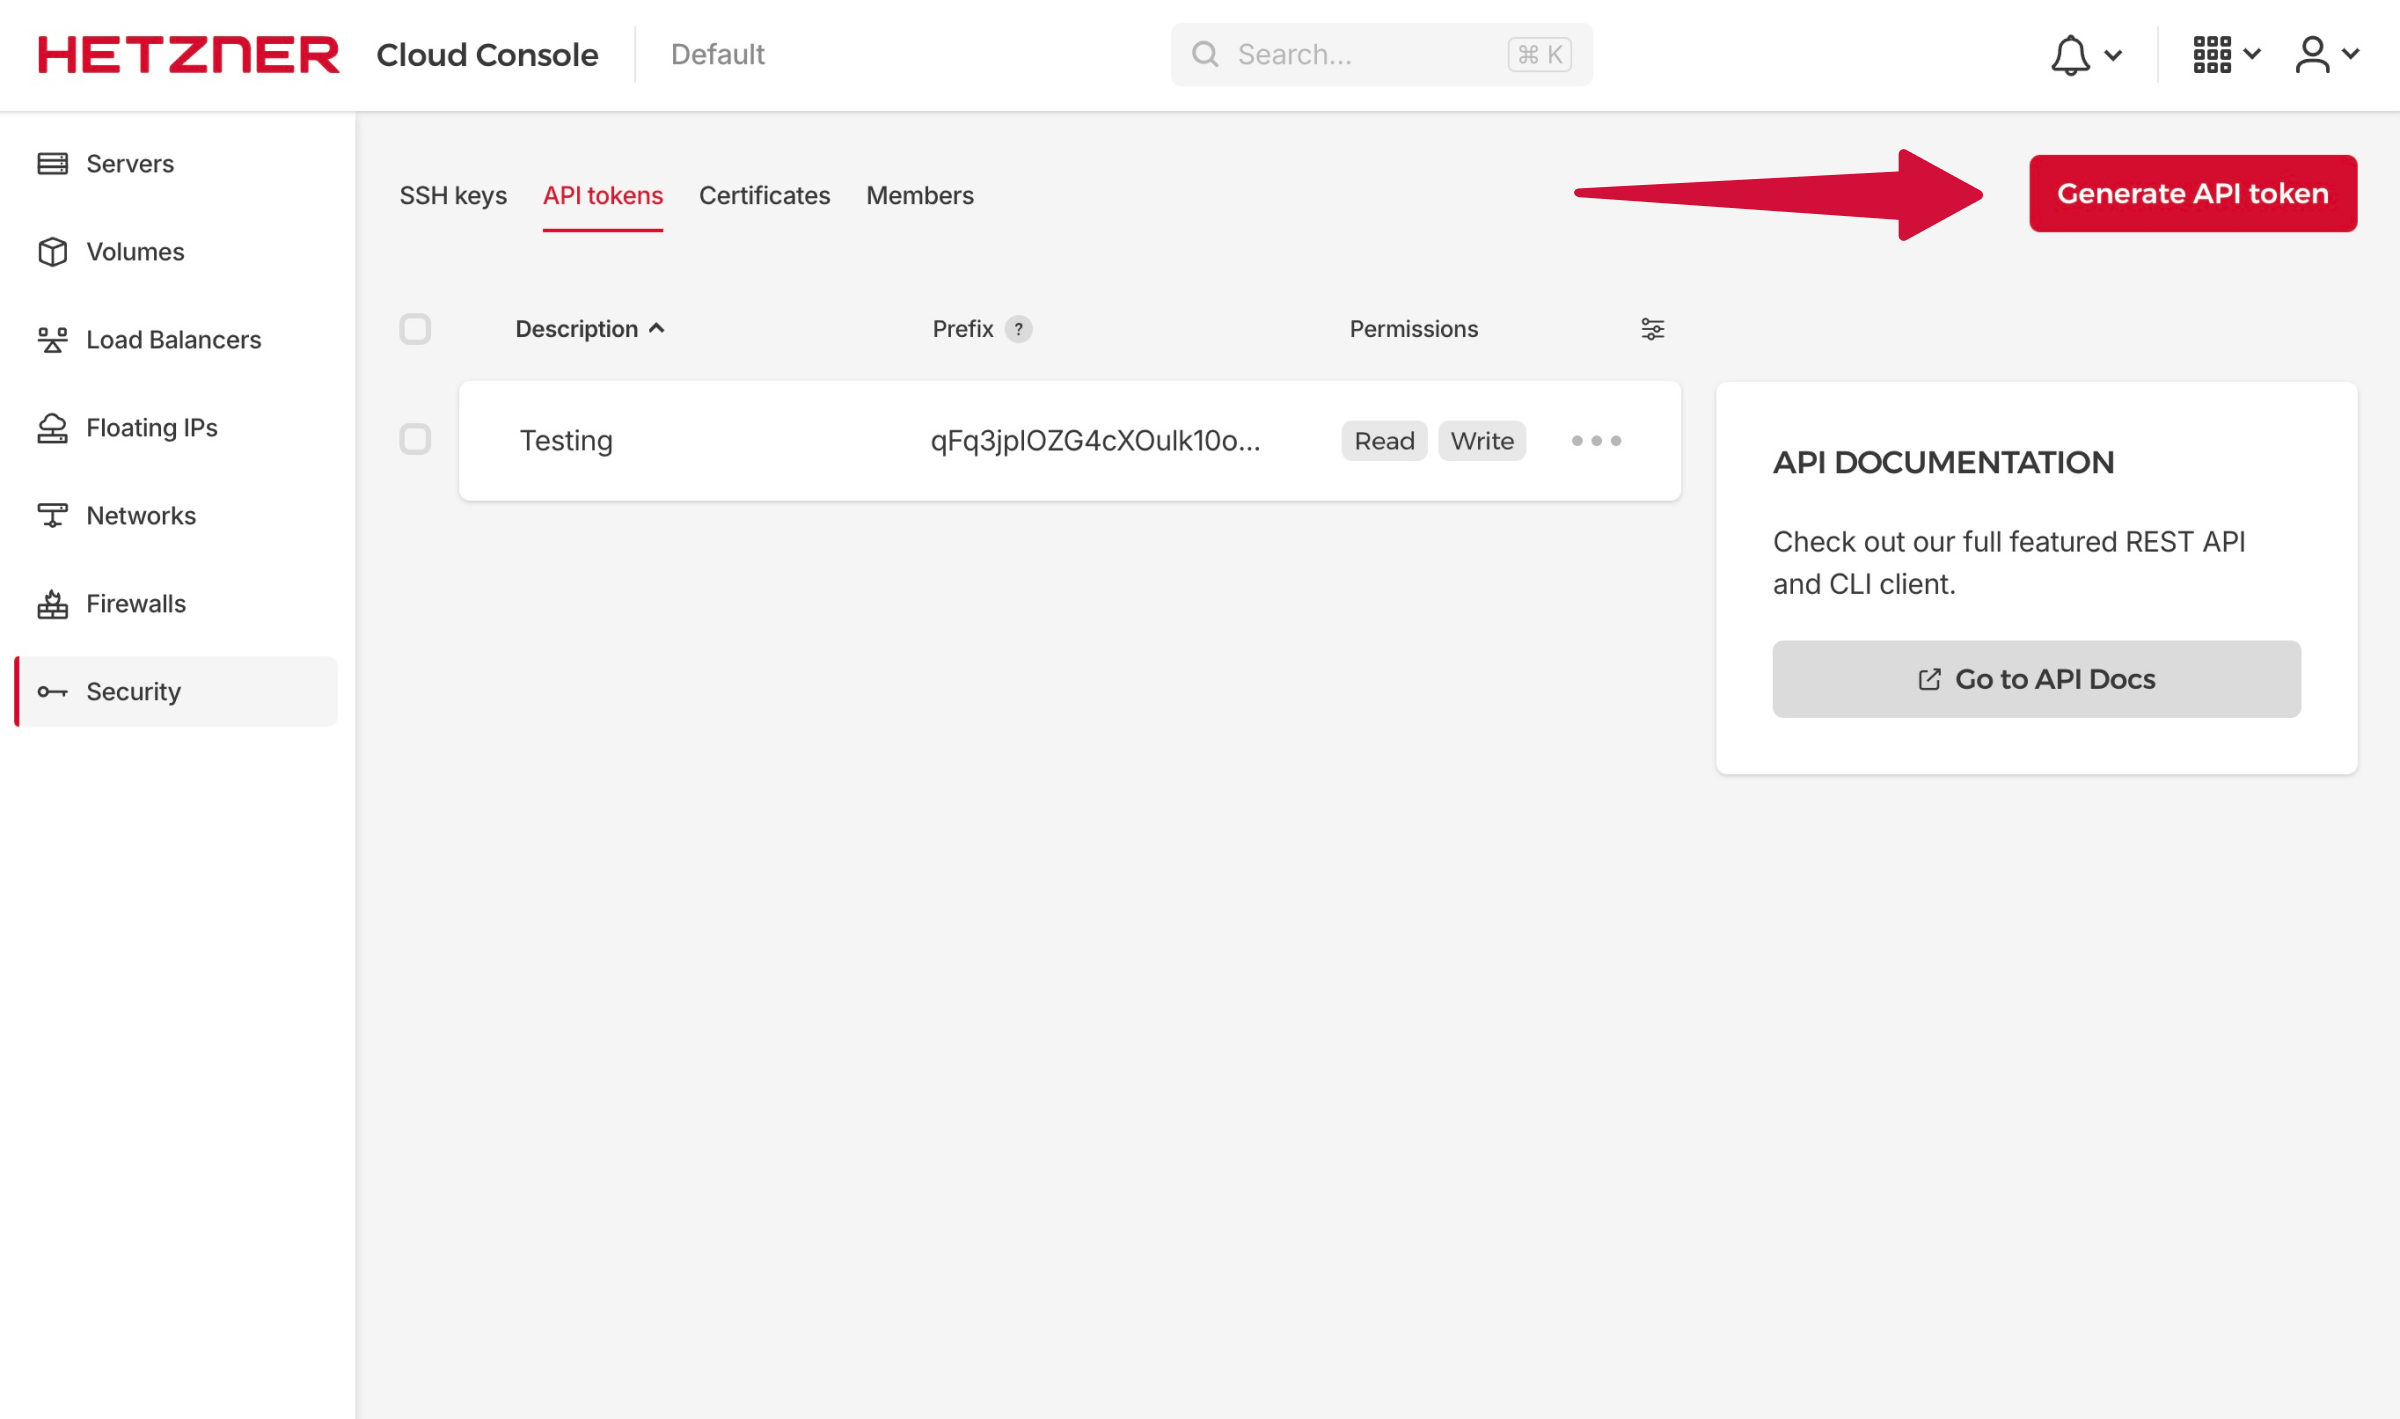Switch to the SSH keys tab
The width and height of the screenshot is (2400, 1419).
click(453, 194)
